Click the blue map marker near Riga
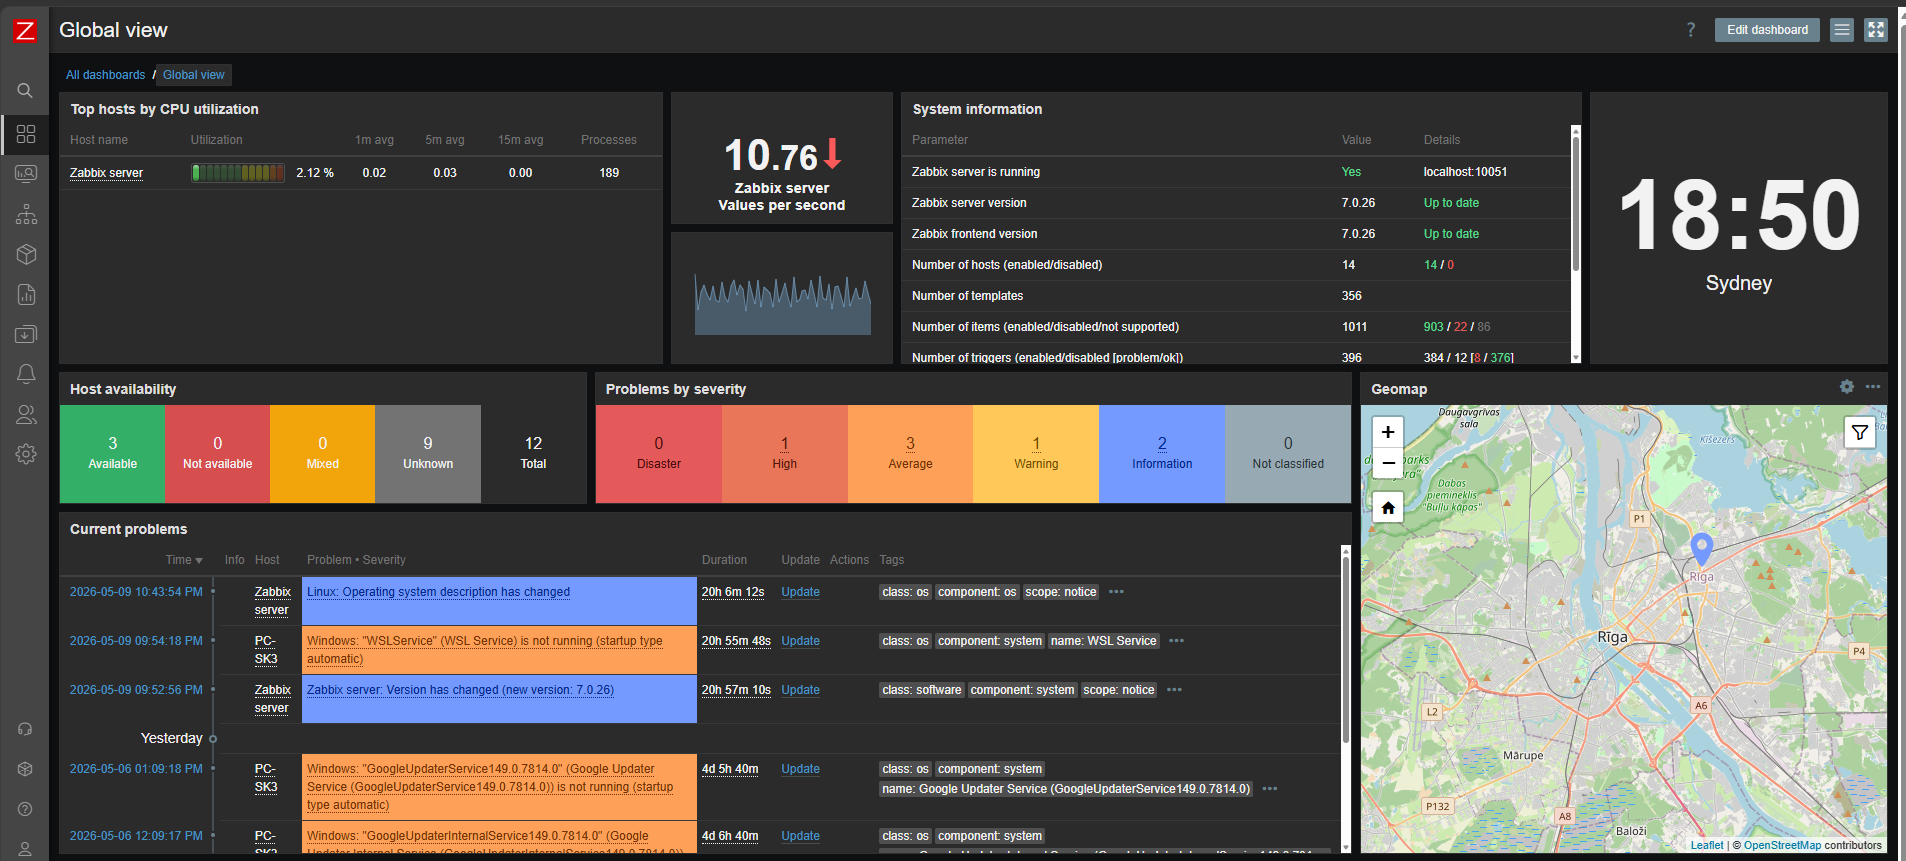 pos(1702,548)
